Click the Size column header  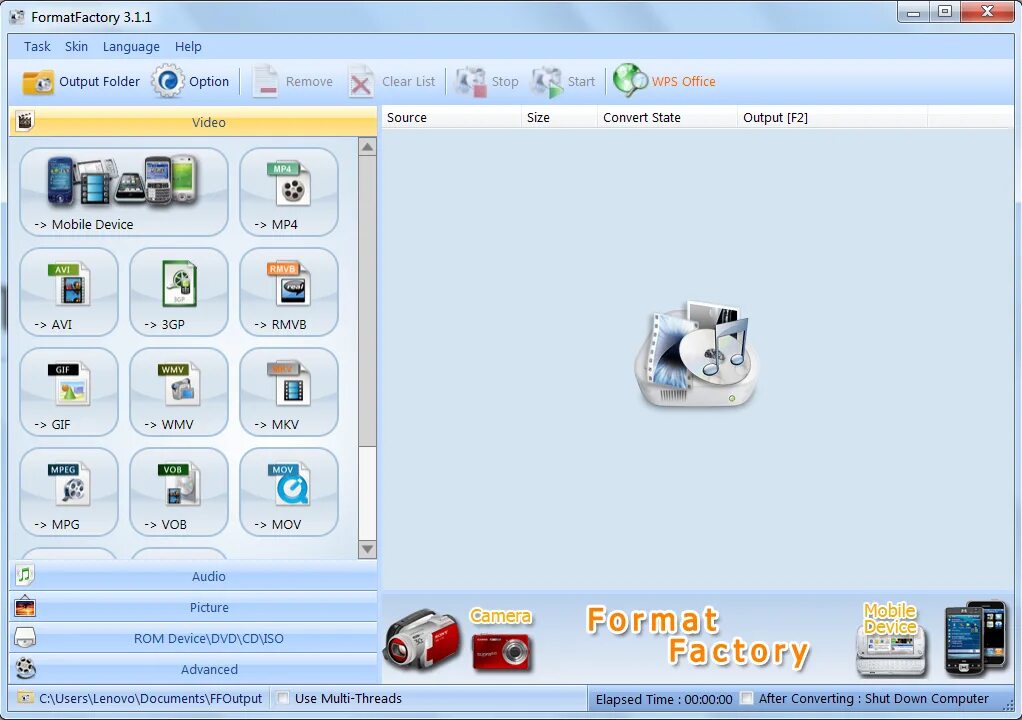click(559, 117)
